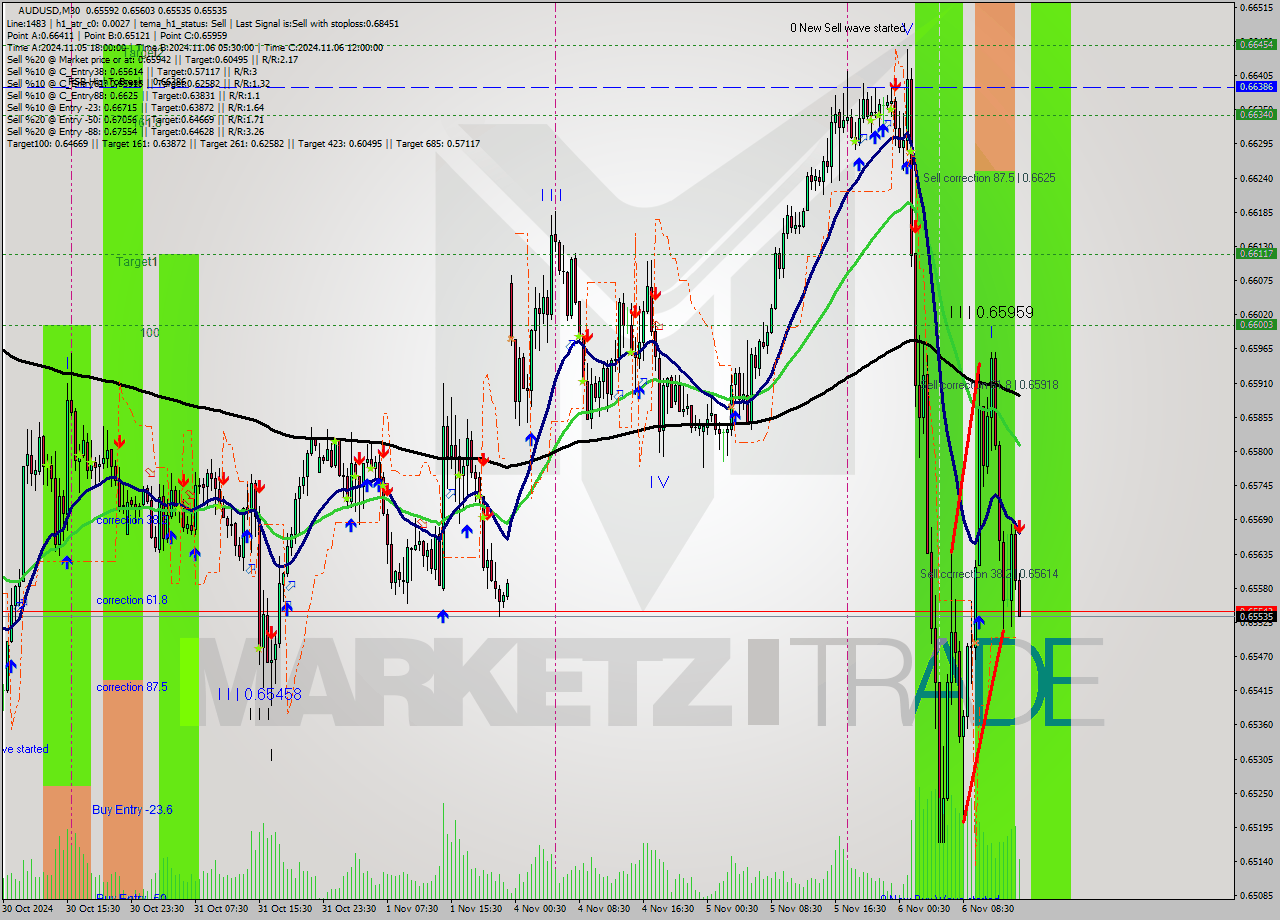Click the '6 Nov 08:30' time axis label
The height and width of the screenshot is (920, 1280).
[x=988, y=909]
